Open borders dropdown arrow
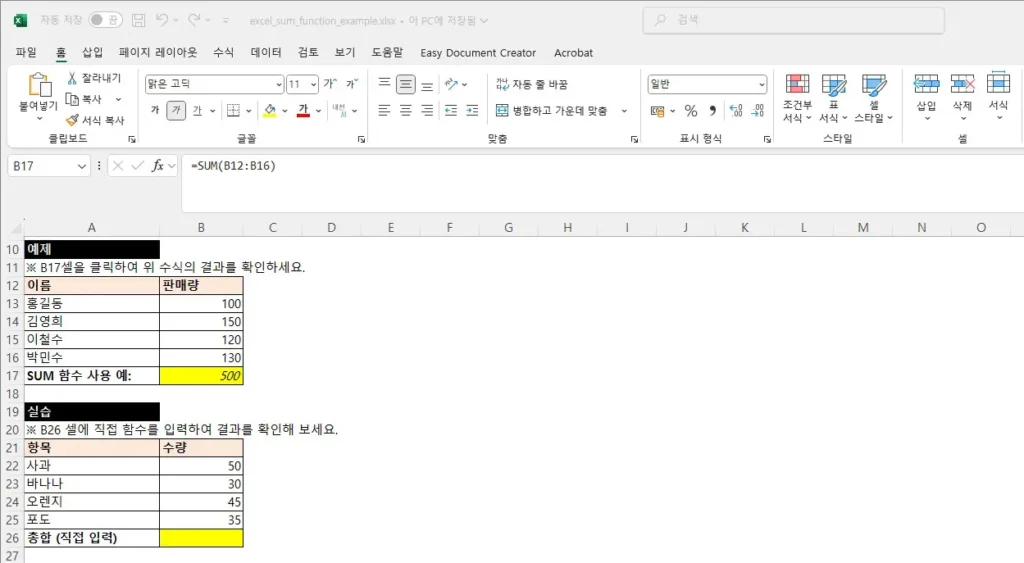The width and height of the screenshot is (1024, 563). point(249,111)
